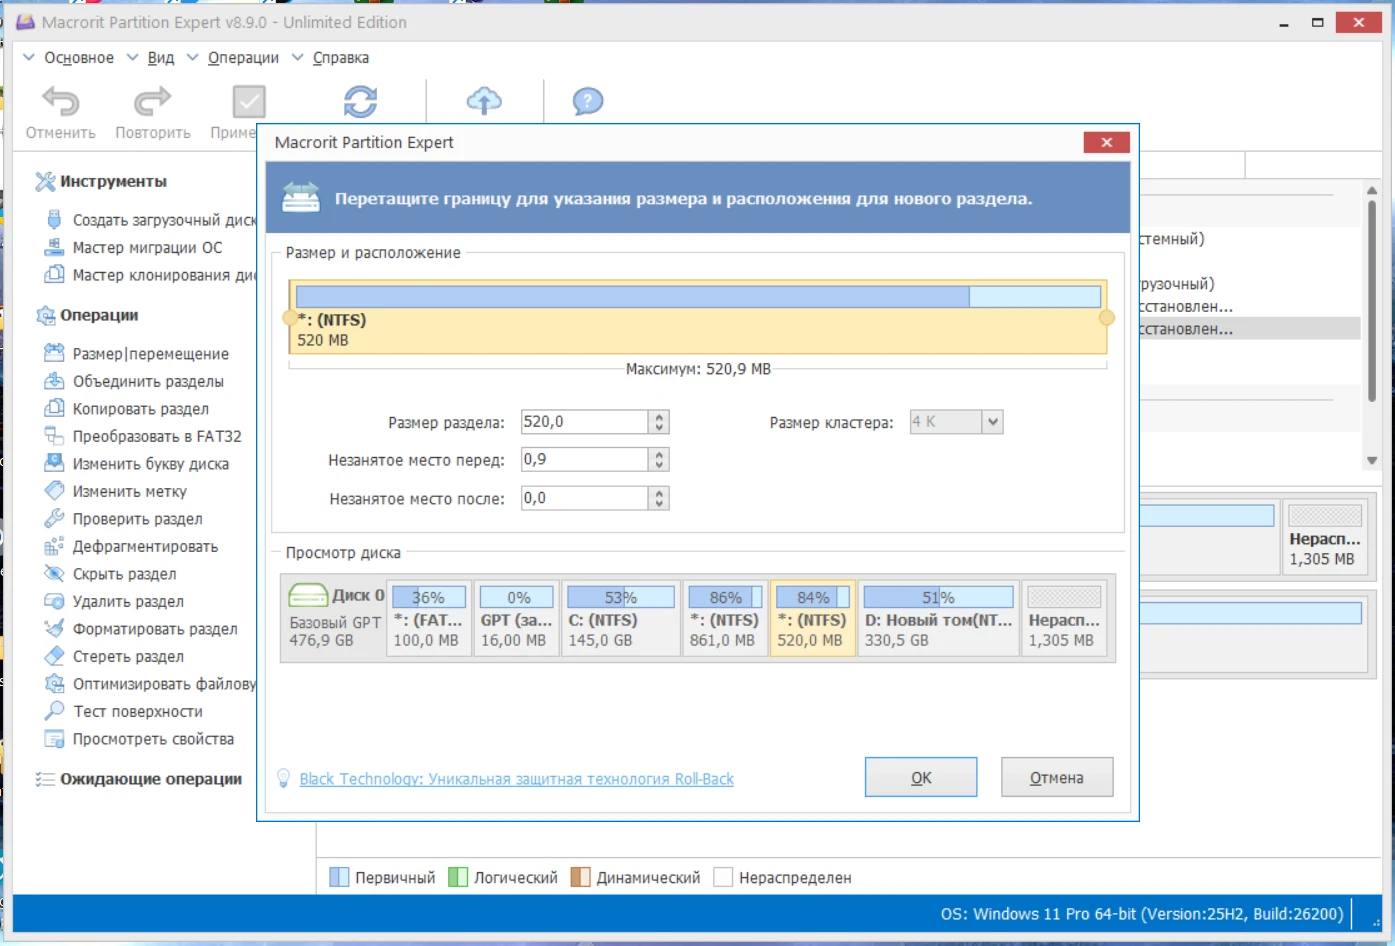Open help via question mark icon
Image resolution: width=1395 pixels, height=946 pixels.
[x=587, y=101]
